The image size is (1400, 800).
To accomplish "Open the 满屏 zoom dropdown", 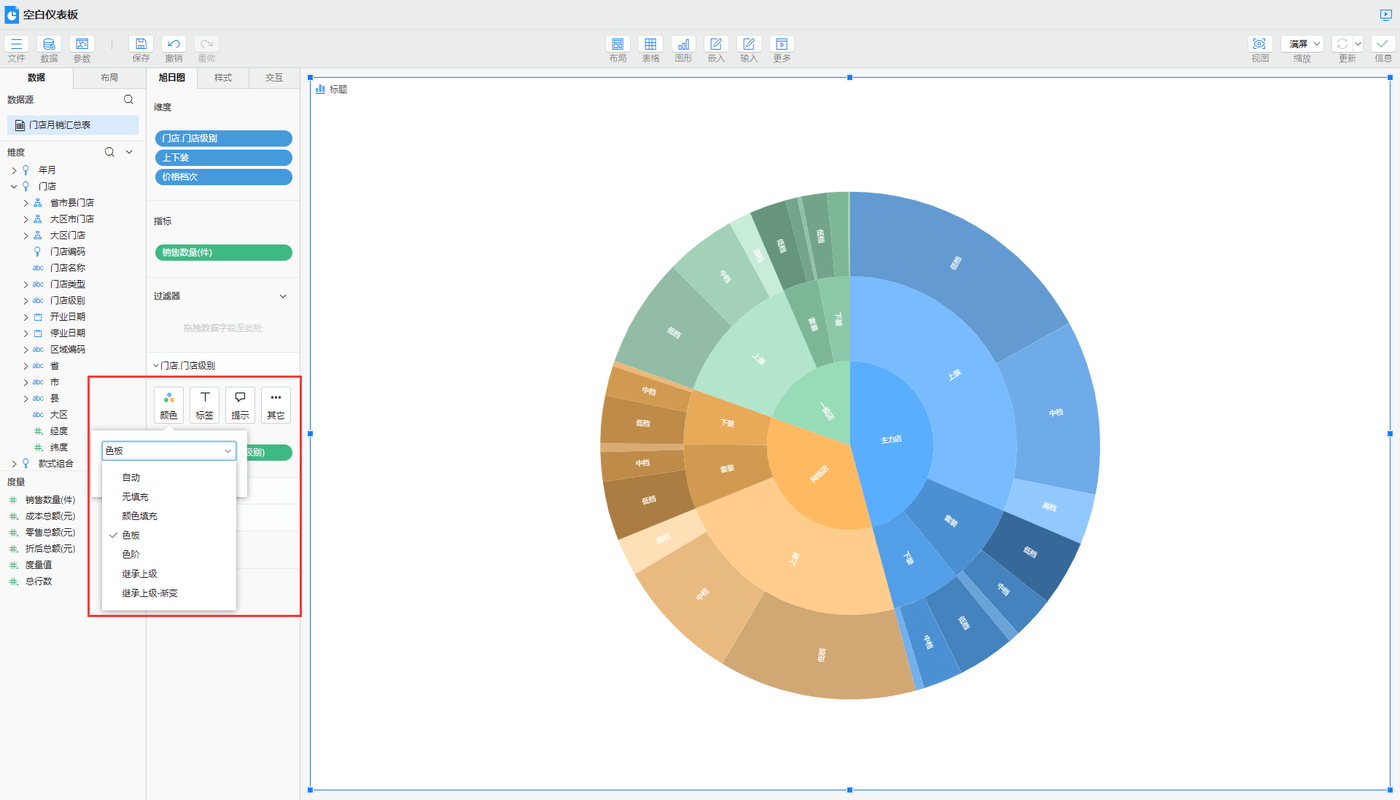I will coord(1303,44).
